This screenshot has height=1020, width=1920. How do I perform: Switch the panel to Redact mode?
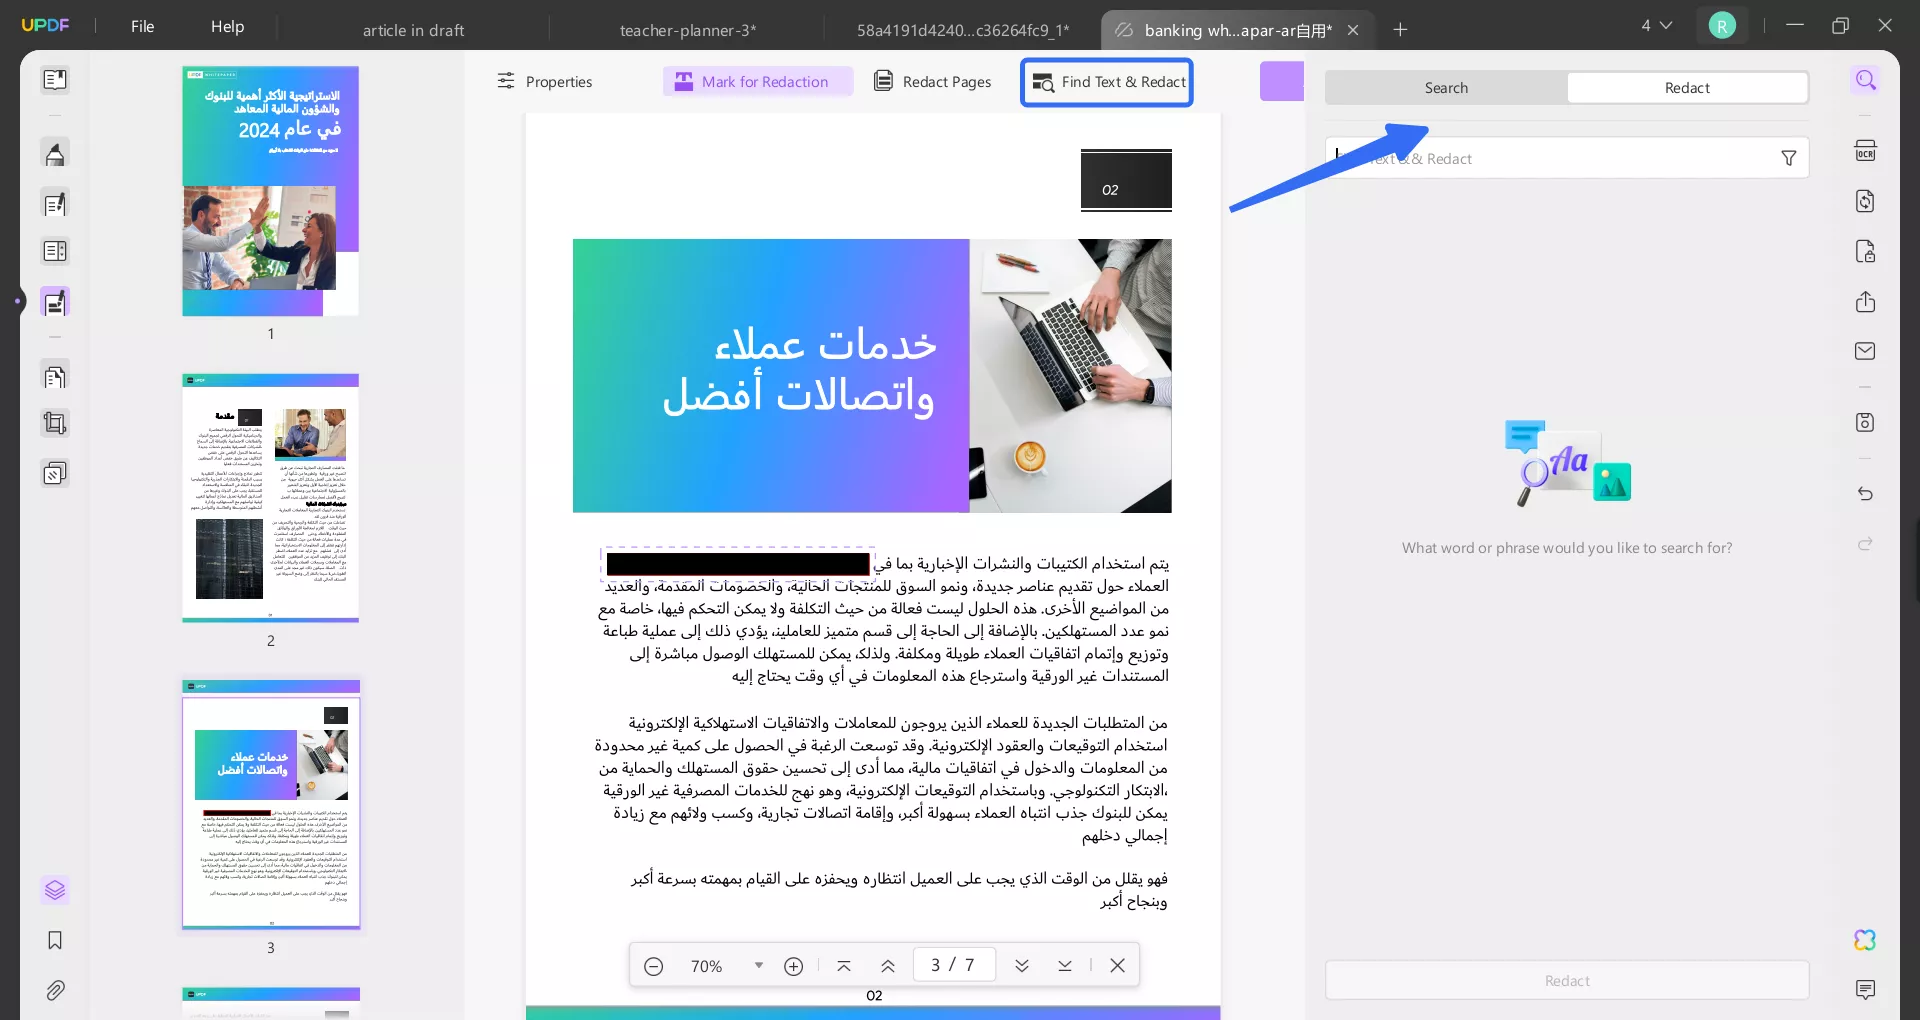tap(1687, 87)
